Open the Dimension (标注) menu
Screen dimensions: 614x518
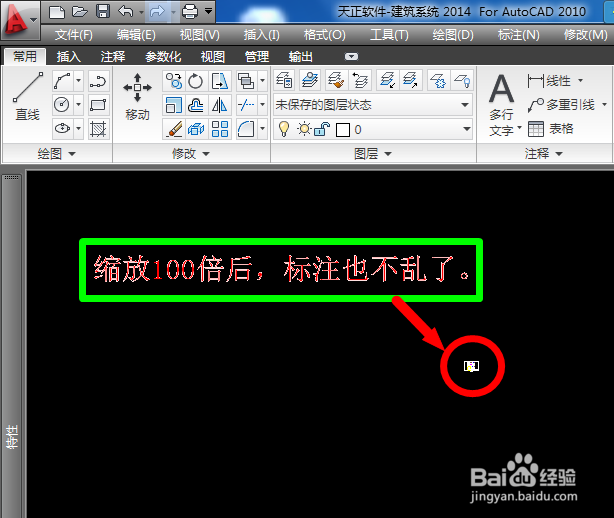point(518,35)
